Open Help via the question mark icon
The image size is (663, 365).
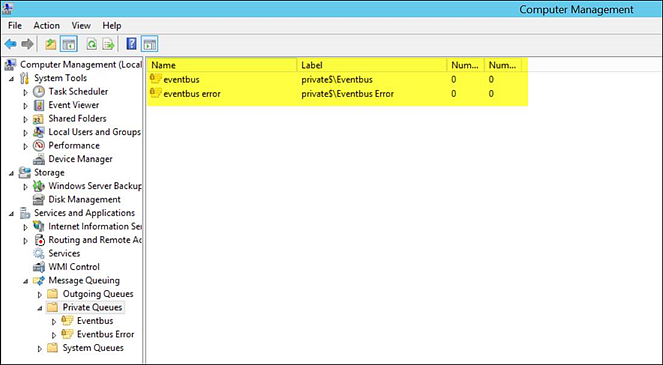coord(132,44)
